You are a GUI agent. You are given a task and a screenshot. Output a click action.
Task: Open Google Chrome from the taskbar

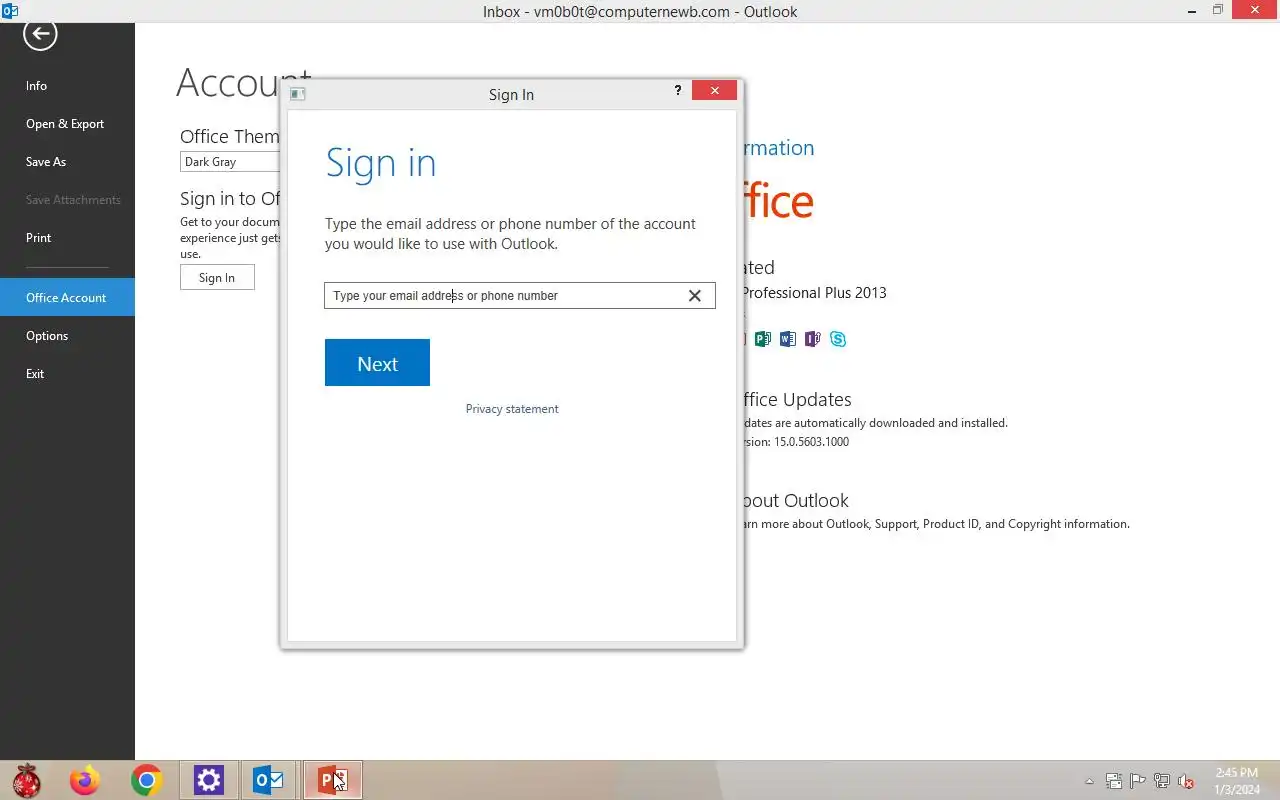click(x=146, y=780)
